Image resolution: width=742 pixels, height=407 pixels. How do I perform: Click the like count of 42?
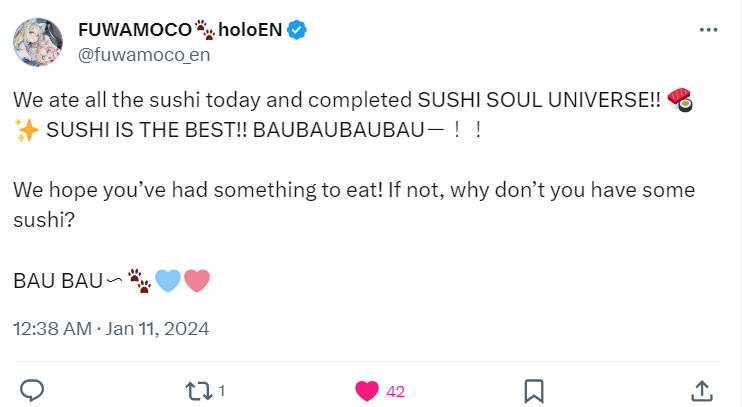pos(395,391)
